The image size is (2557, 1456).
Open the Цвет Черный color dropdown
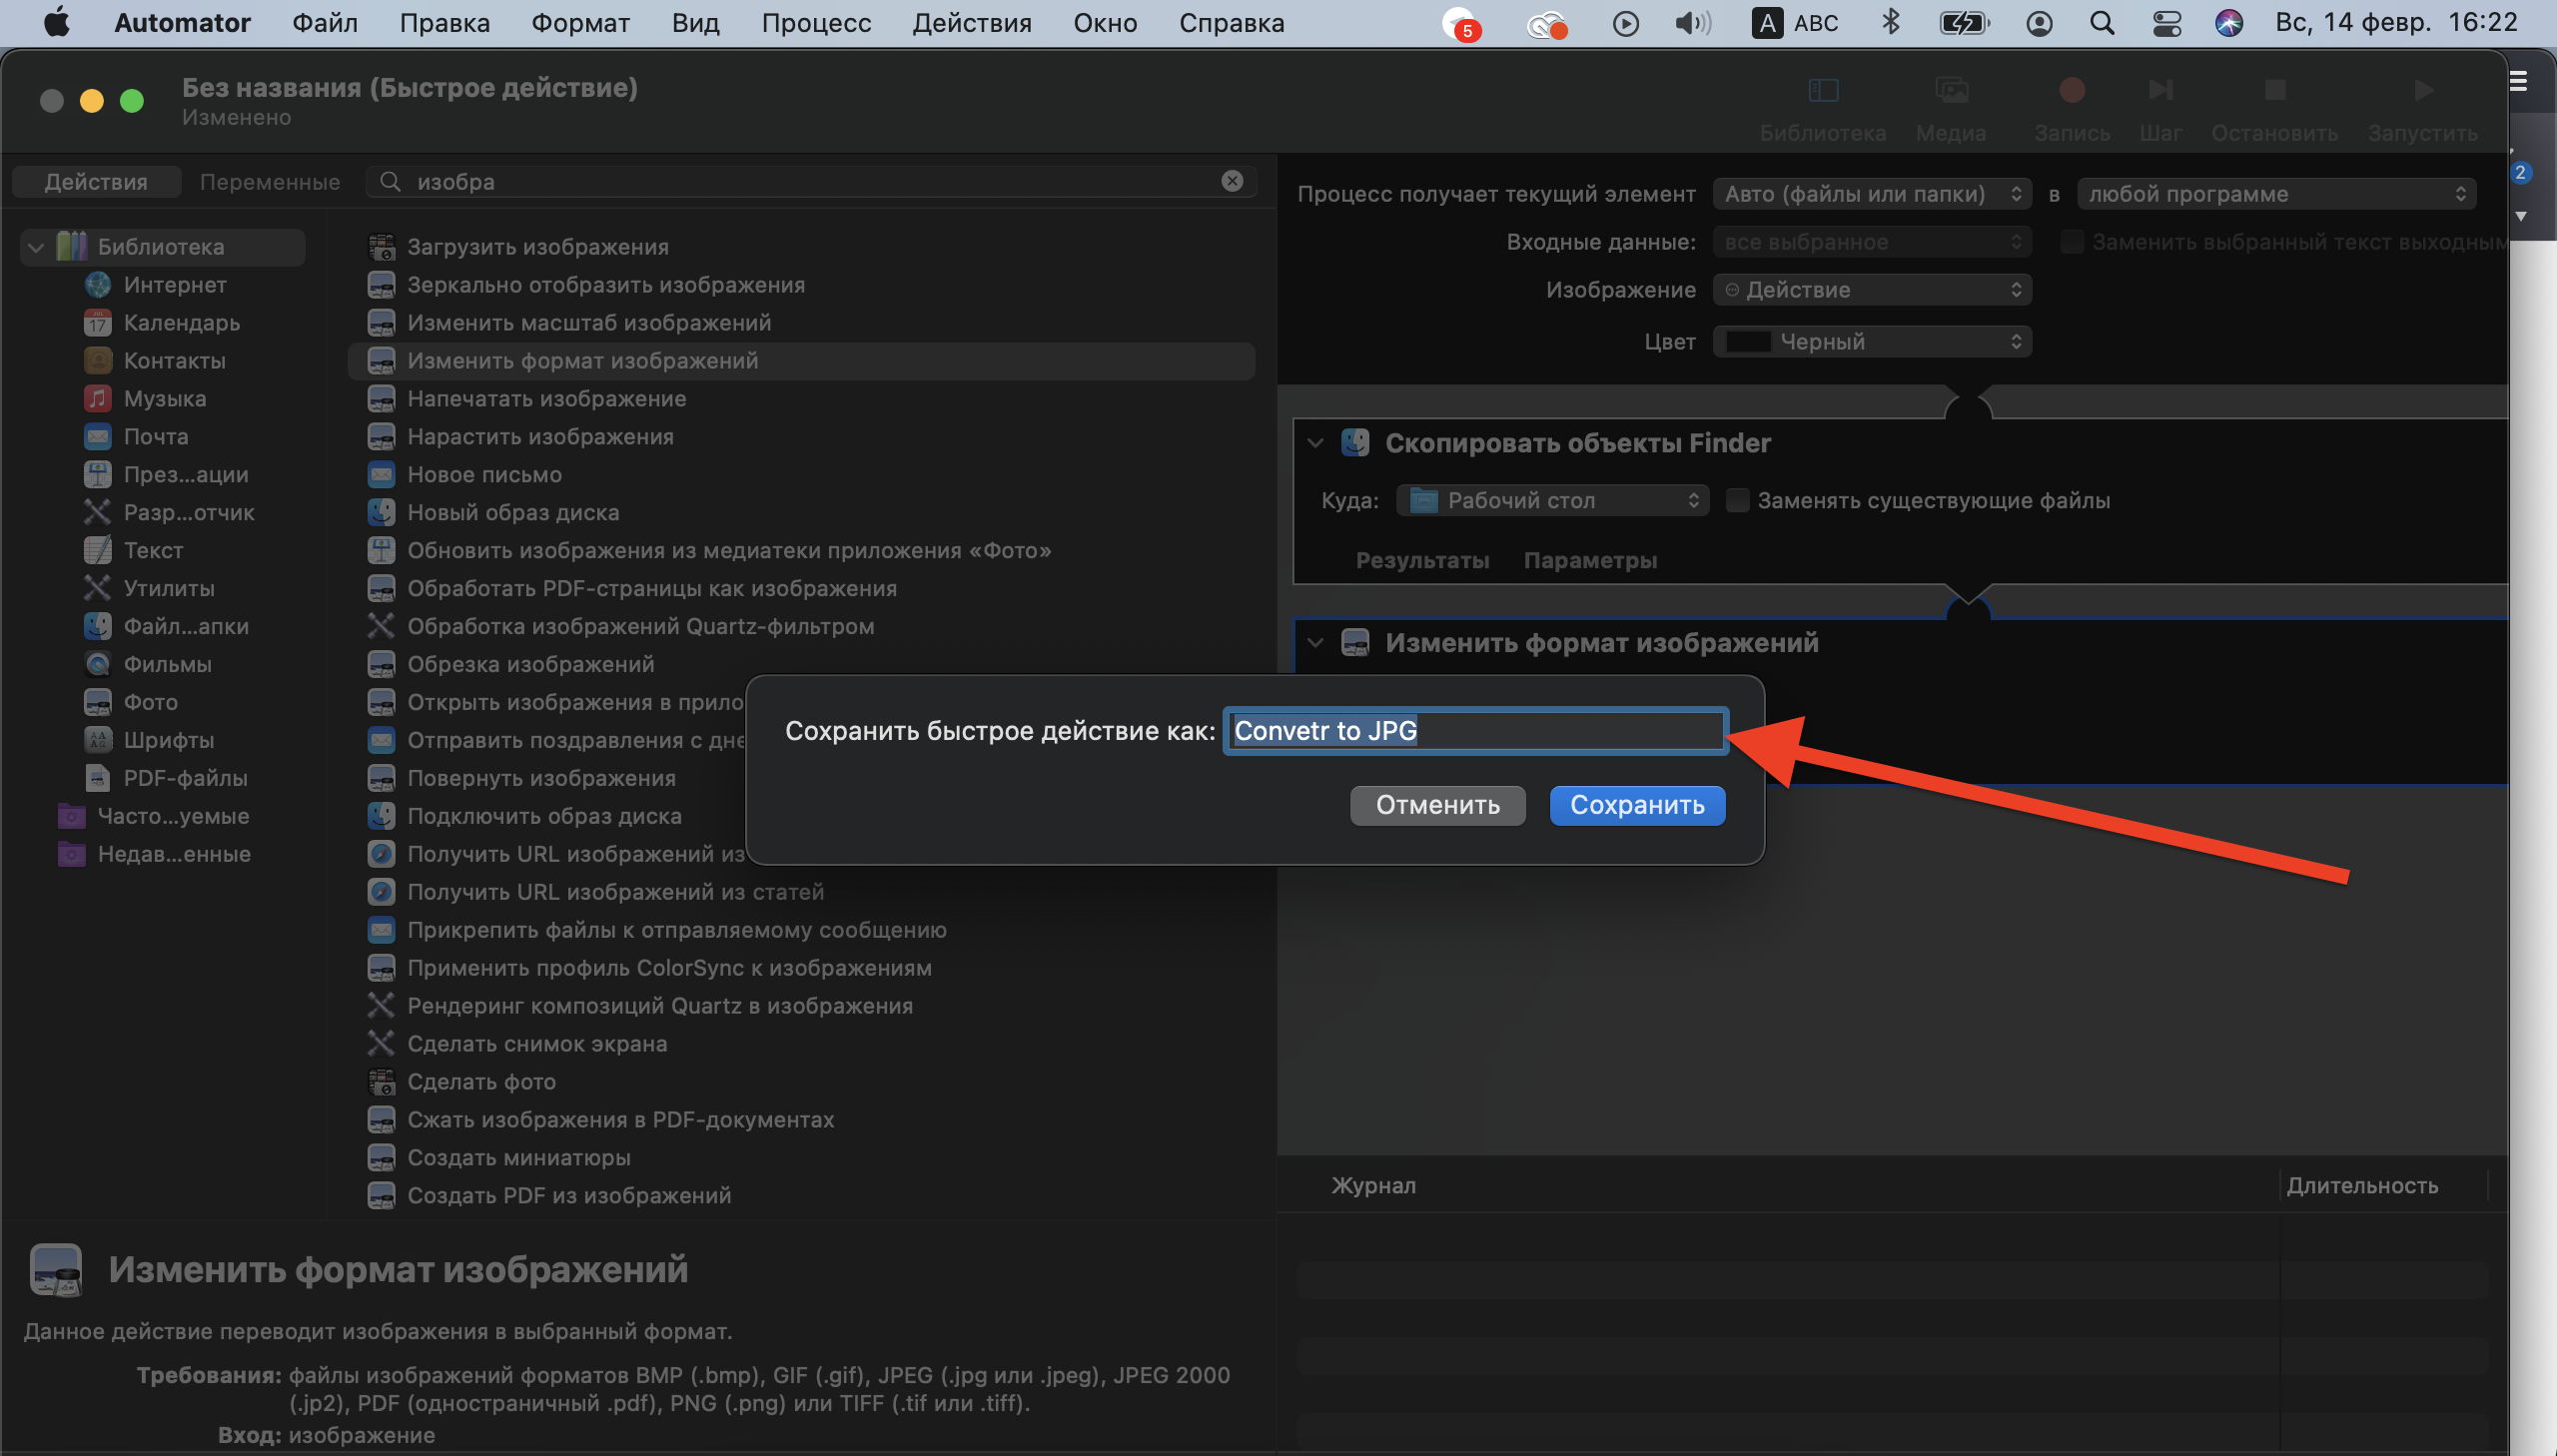[1872, 342]
